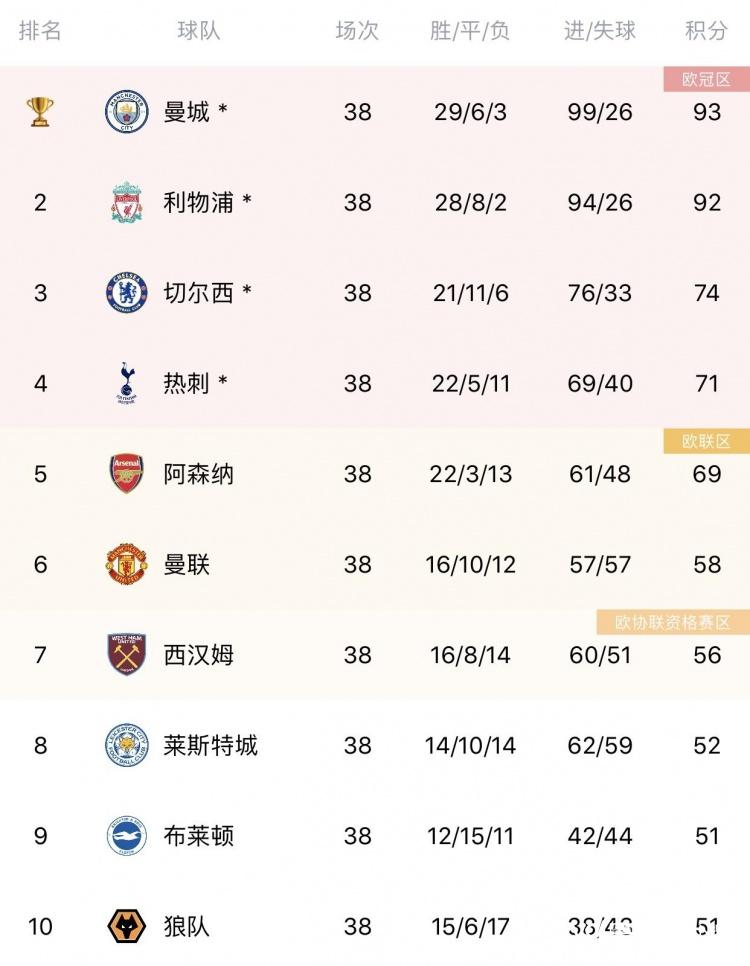Screen dimensions: 750x966
Task: Click the 欧联区 zone label
Action: 706,442
